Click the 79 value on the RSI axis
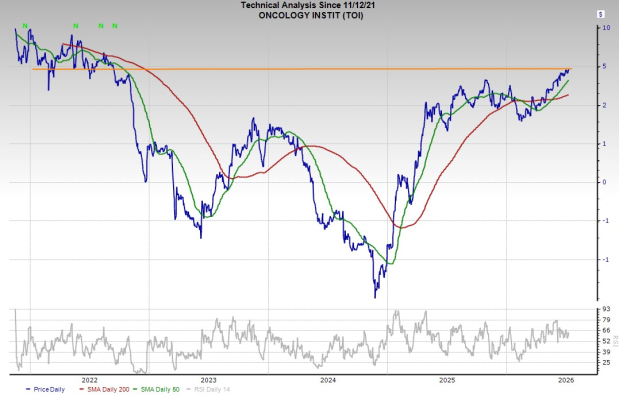 click(x=606, y=320)
